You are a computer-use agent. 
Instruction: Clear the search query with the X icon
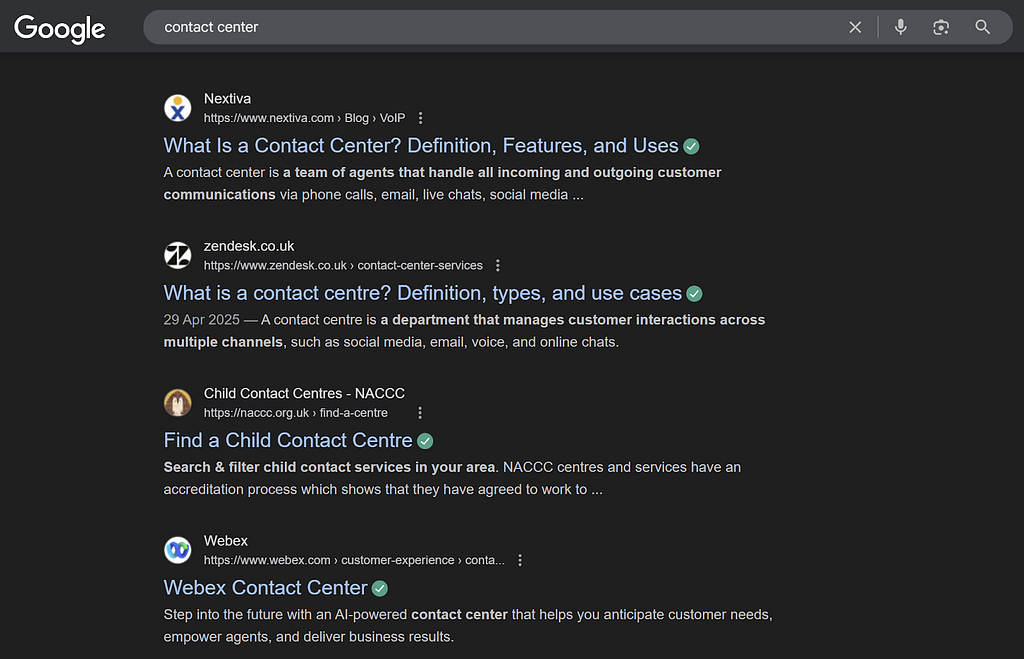click(855, 27)
